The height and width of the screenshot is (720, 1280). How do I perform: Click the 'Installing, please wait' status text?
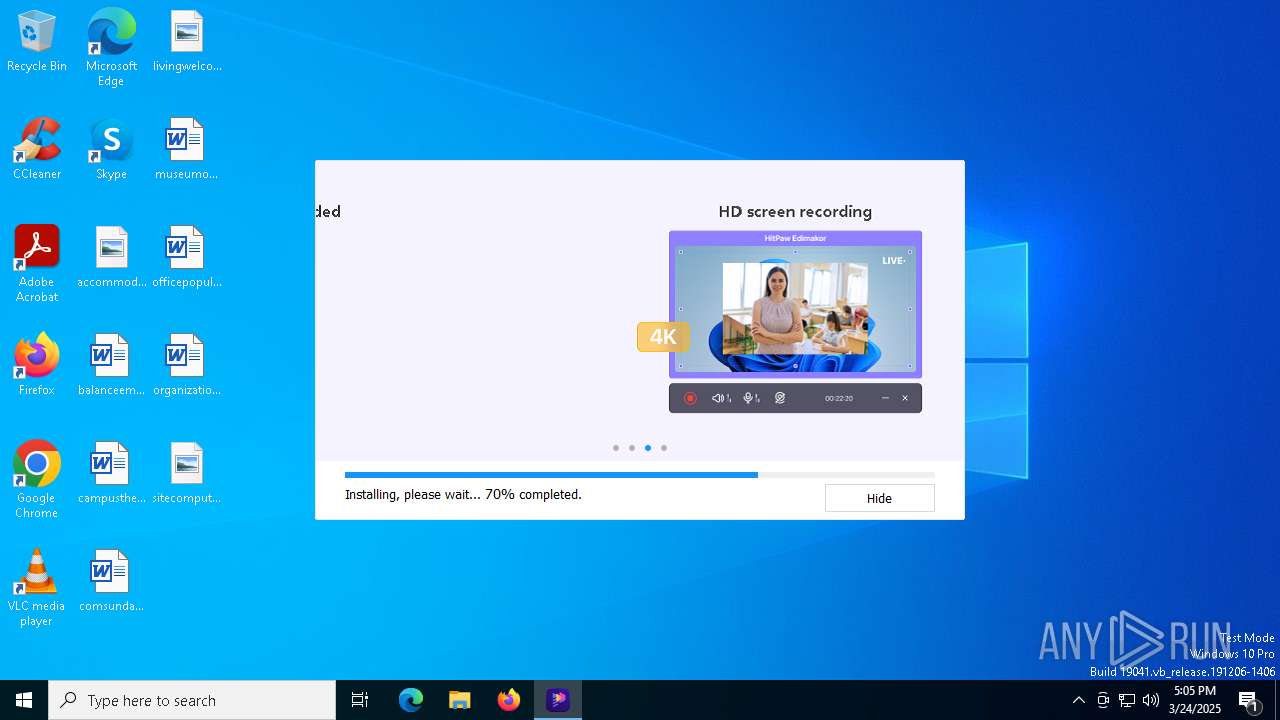463,494
